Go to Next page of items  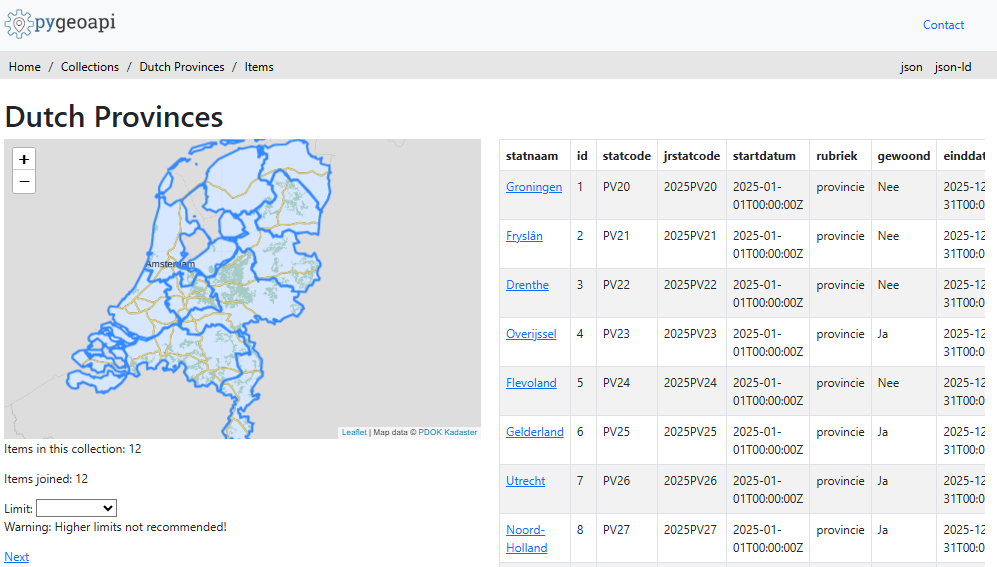(17, 557)
